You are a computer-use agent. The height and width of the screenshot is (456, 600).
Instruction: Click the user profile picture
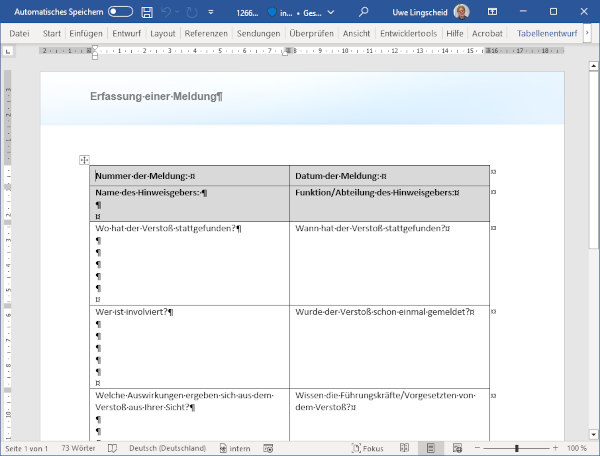[461, 12]
